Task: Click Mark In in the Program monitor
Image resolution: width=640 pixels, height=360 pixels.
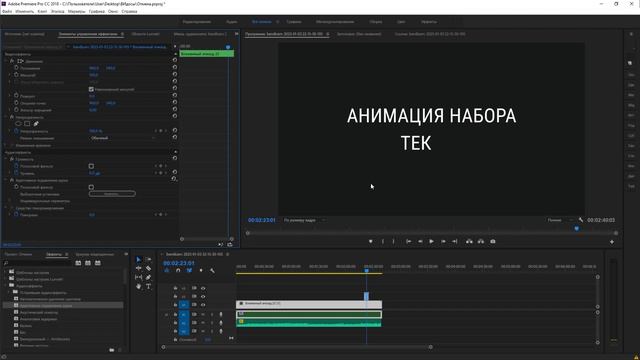Action: click(383, 242)
